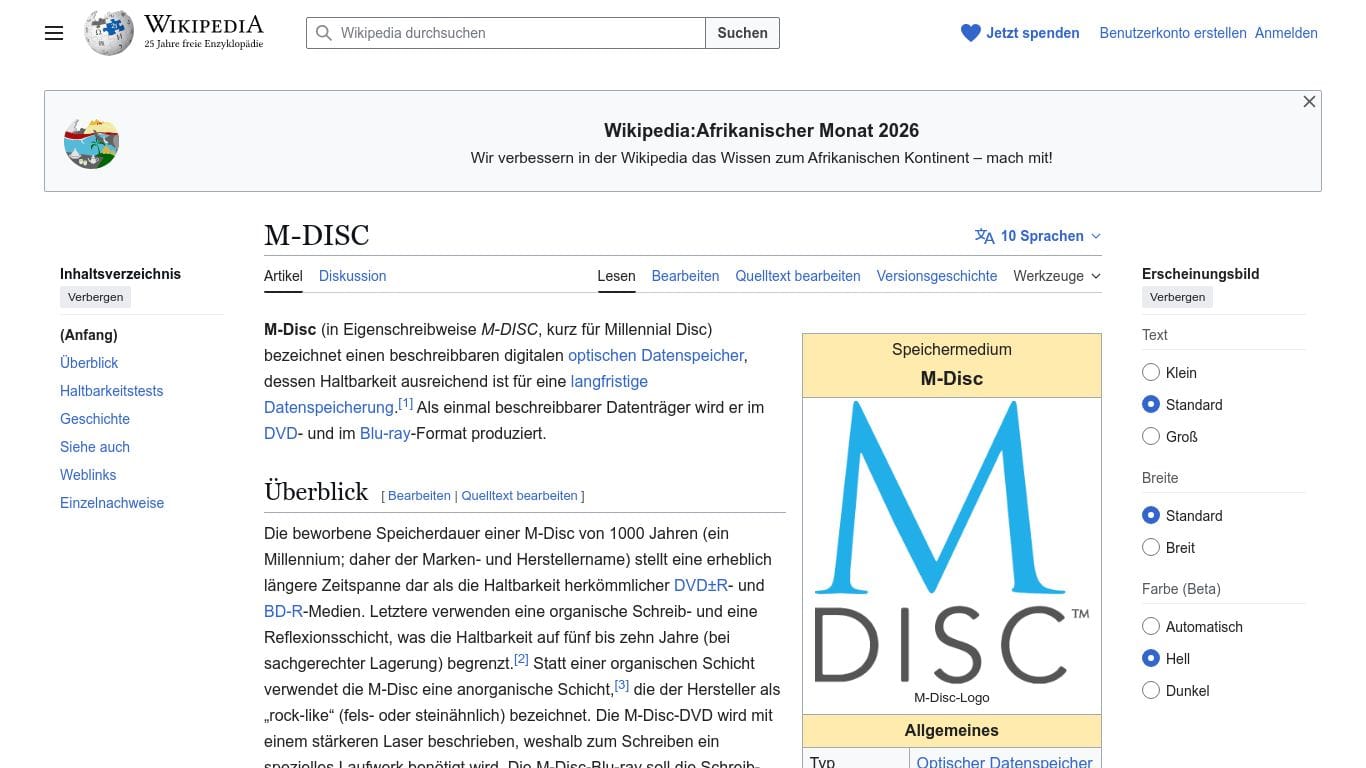This screenshot has width=1366, height=768.
Task: Select Klein text size
Action: pyautogui.click(x=1151, y=373)
